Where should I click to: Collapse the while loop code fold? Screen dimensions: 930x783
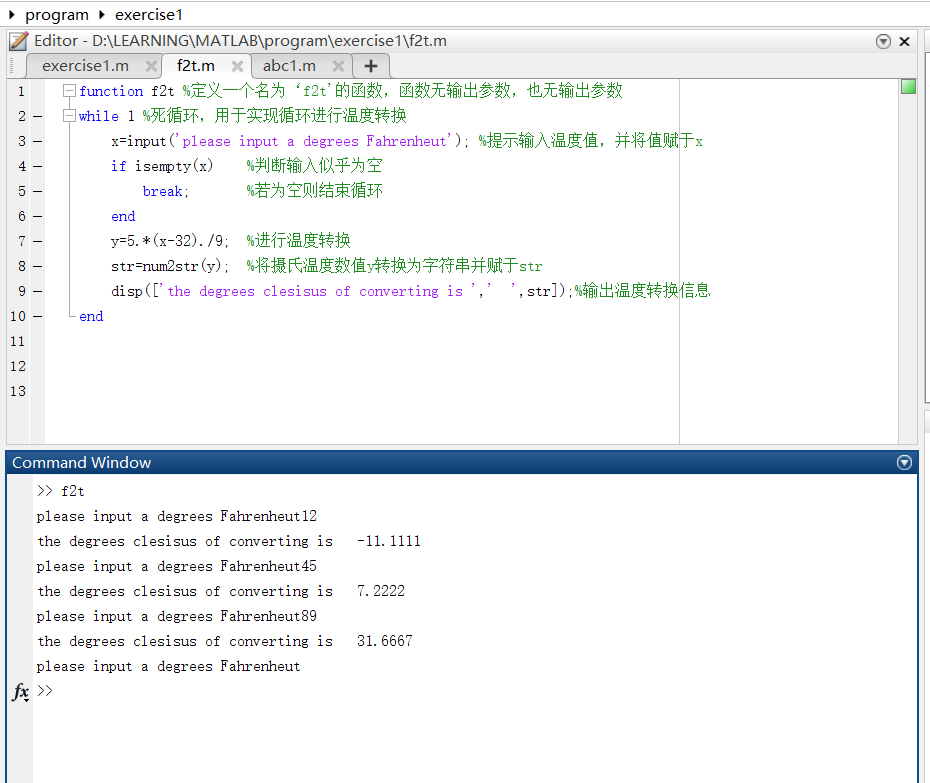[70, 116]
